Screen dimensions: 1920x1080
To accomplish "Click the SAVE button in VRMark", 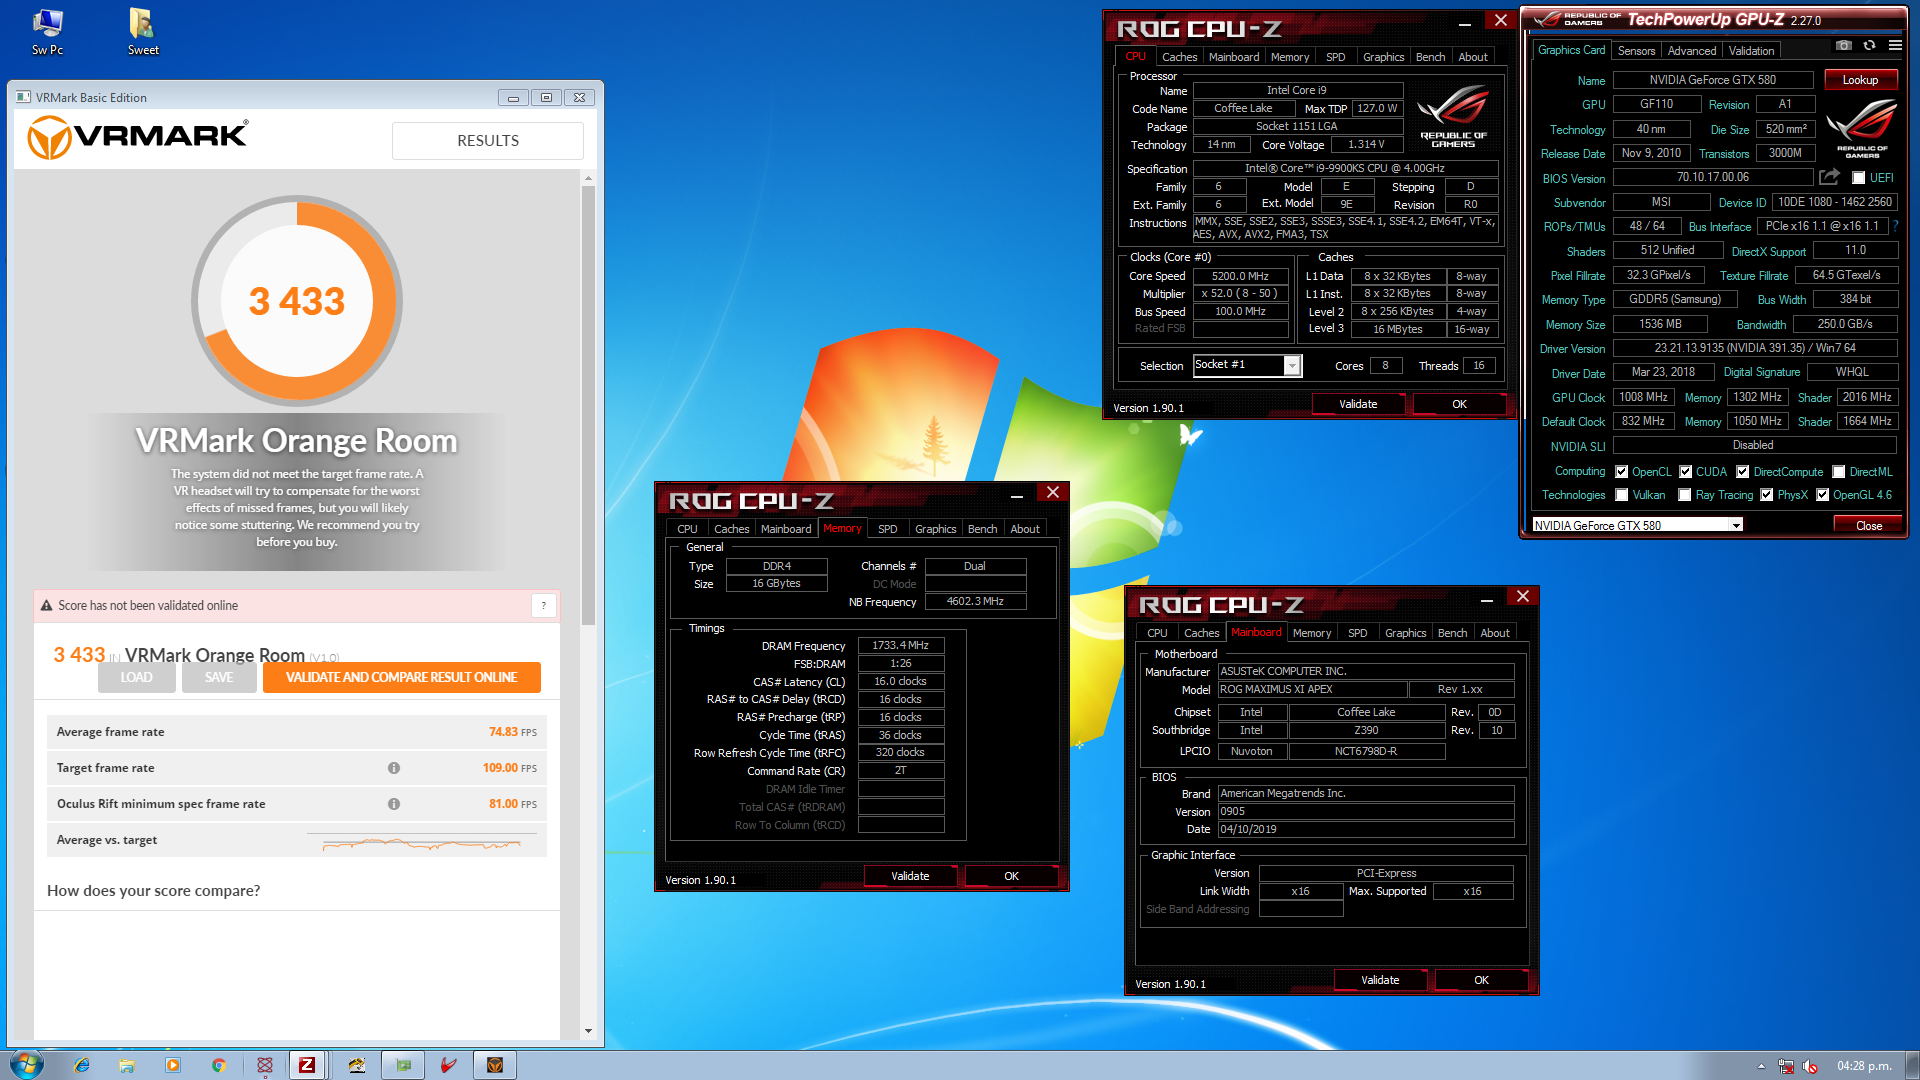I will click(219, 677).
